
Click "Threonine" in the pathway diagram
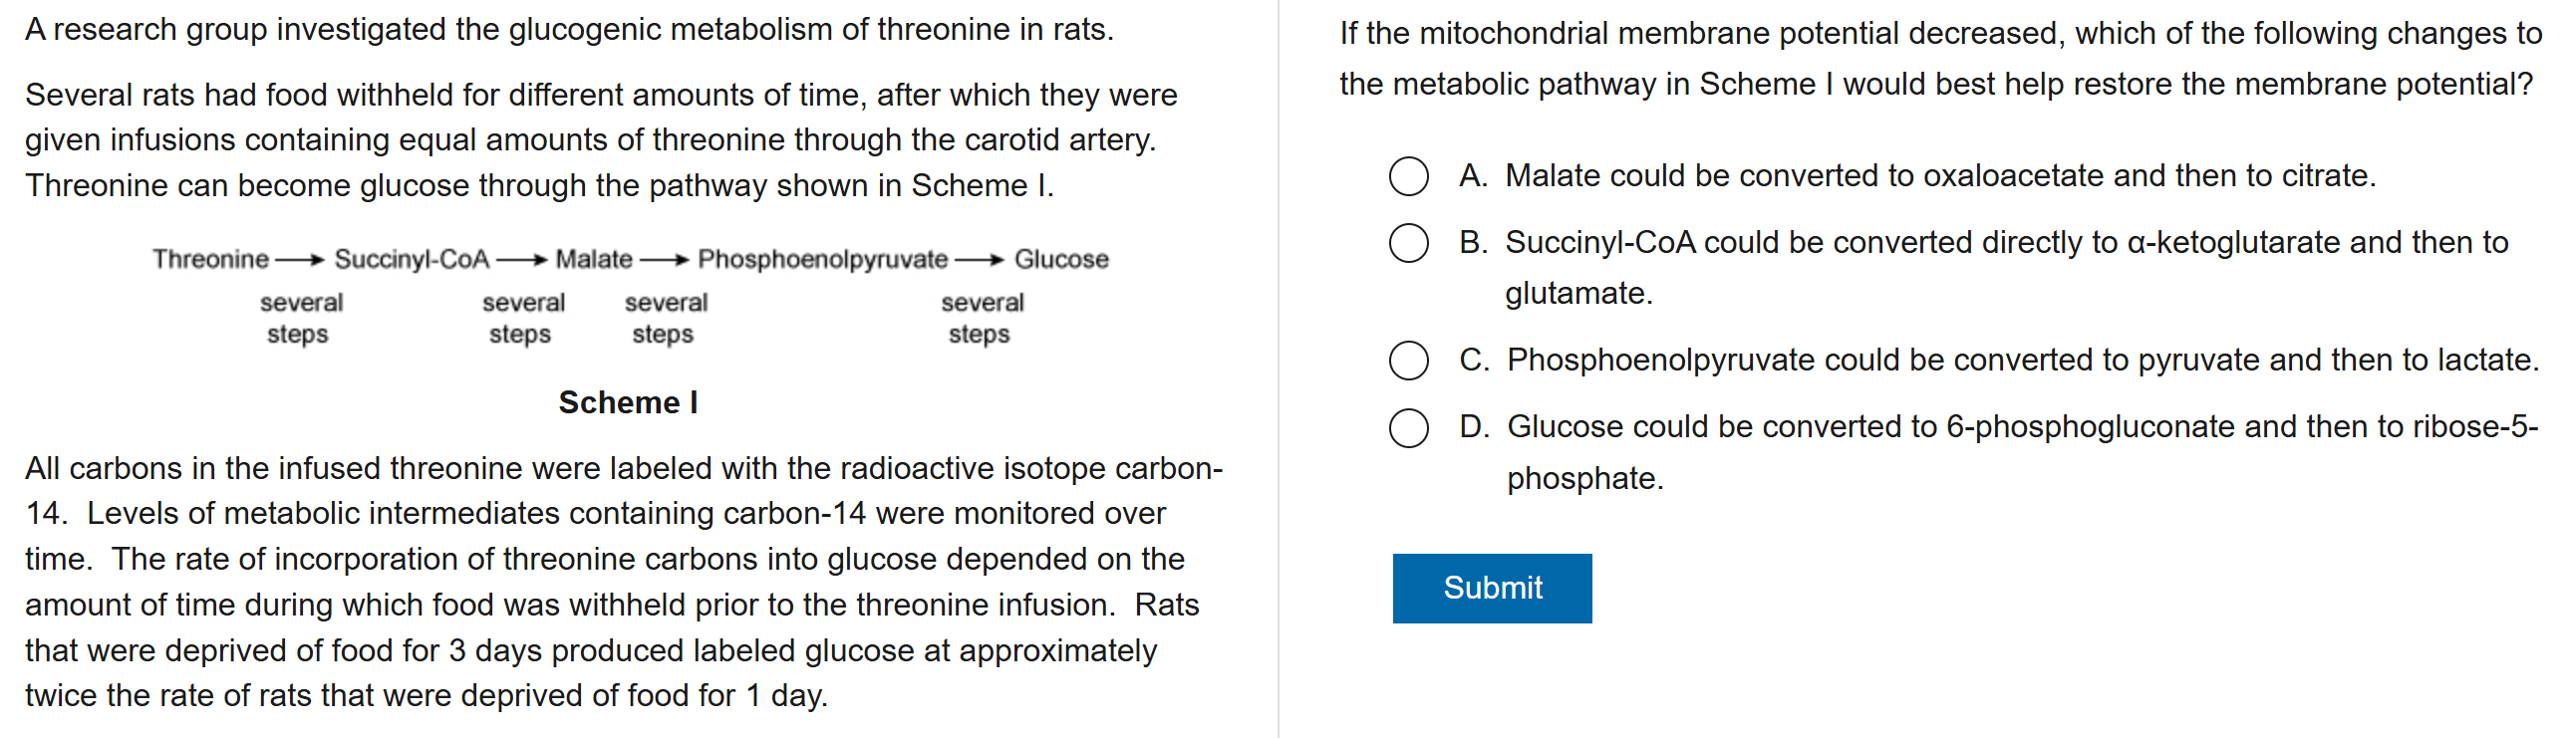pos(210,260)
